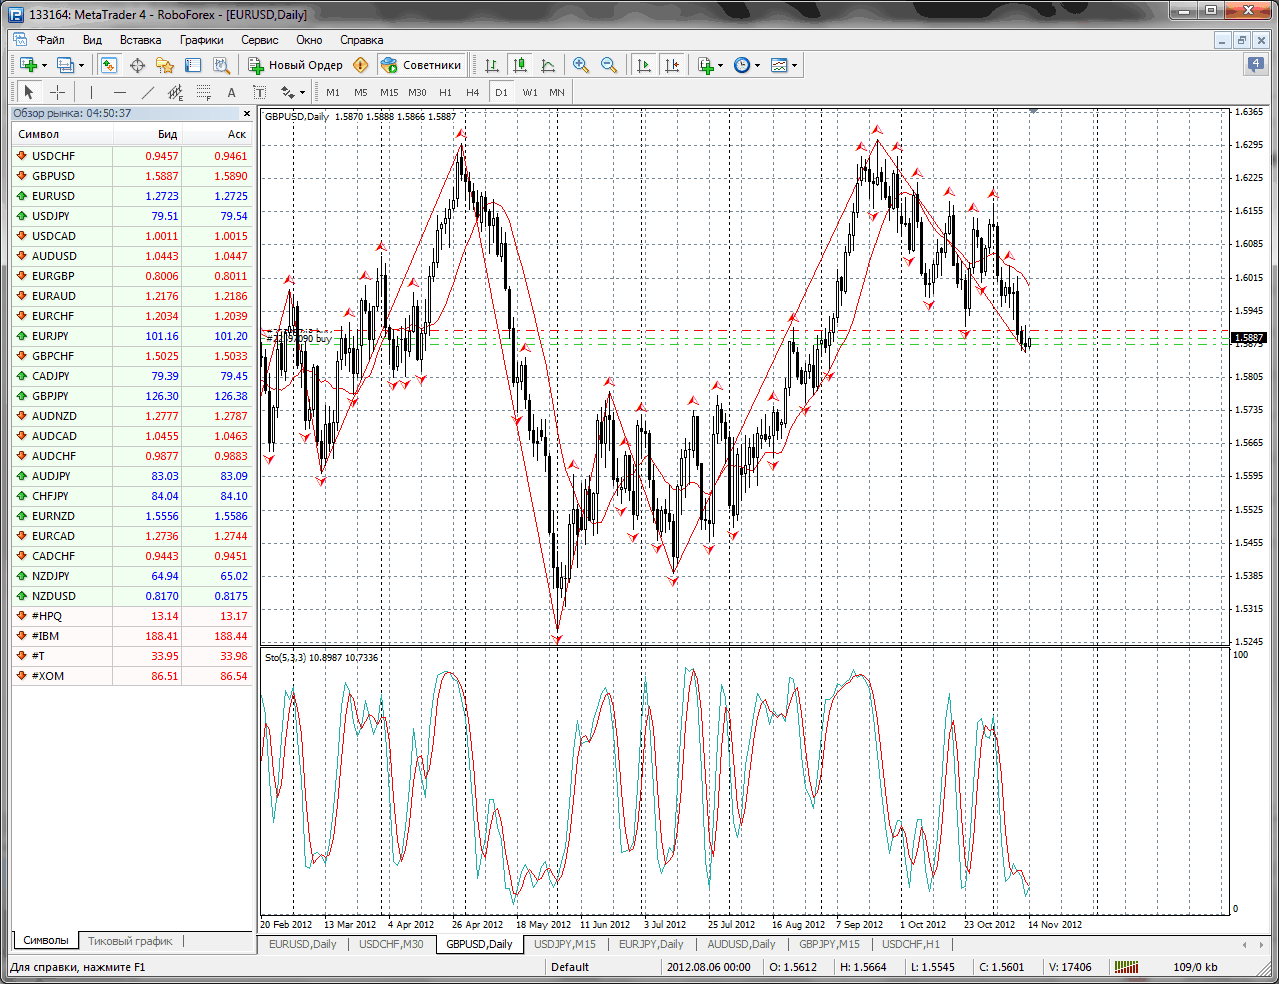Click the Советники button
The width and height of the screenshot is (1279, 984).
pyautogui.click(x=422, y=65)
